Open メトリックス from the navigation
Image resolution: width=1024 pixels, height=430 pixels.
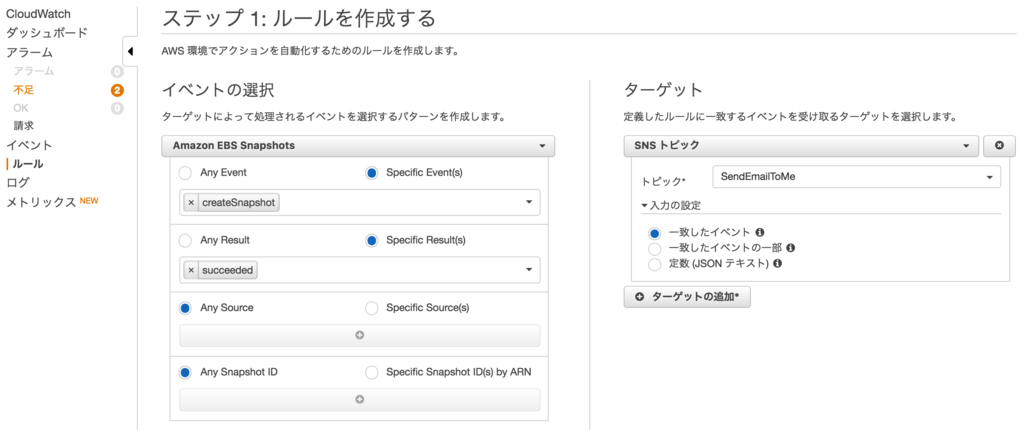coord(41,202)
